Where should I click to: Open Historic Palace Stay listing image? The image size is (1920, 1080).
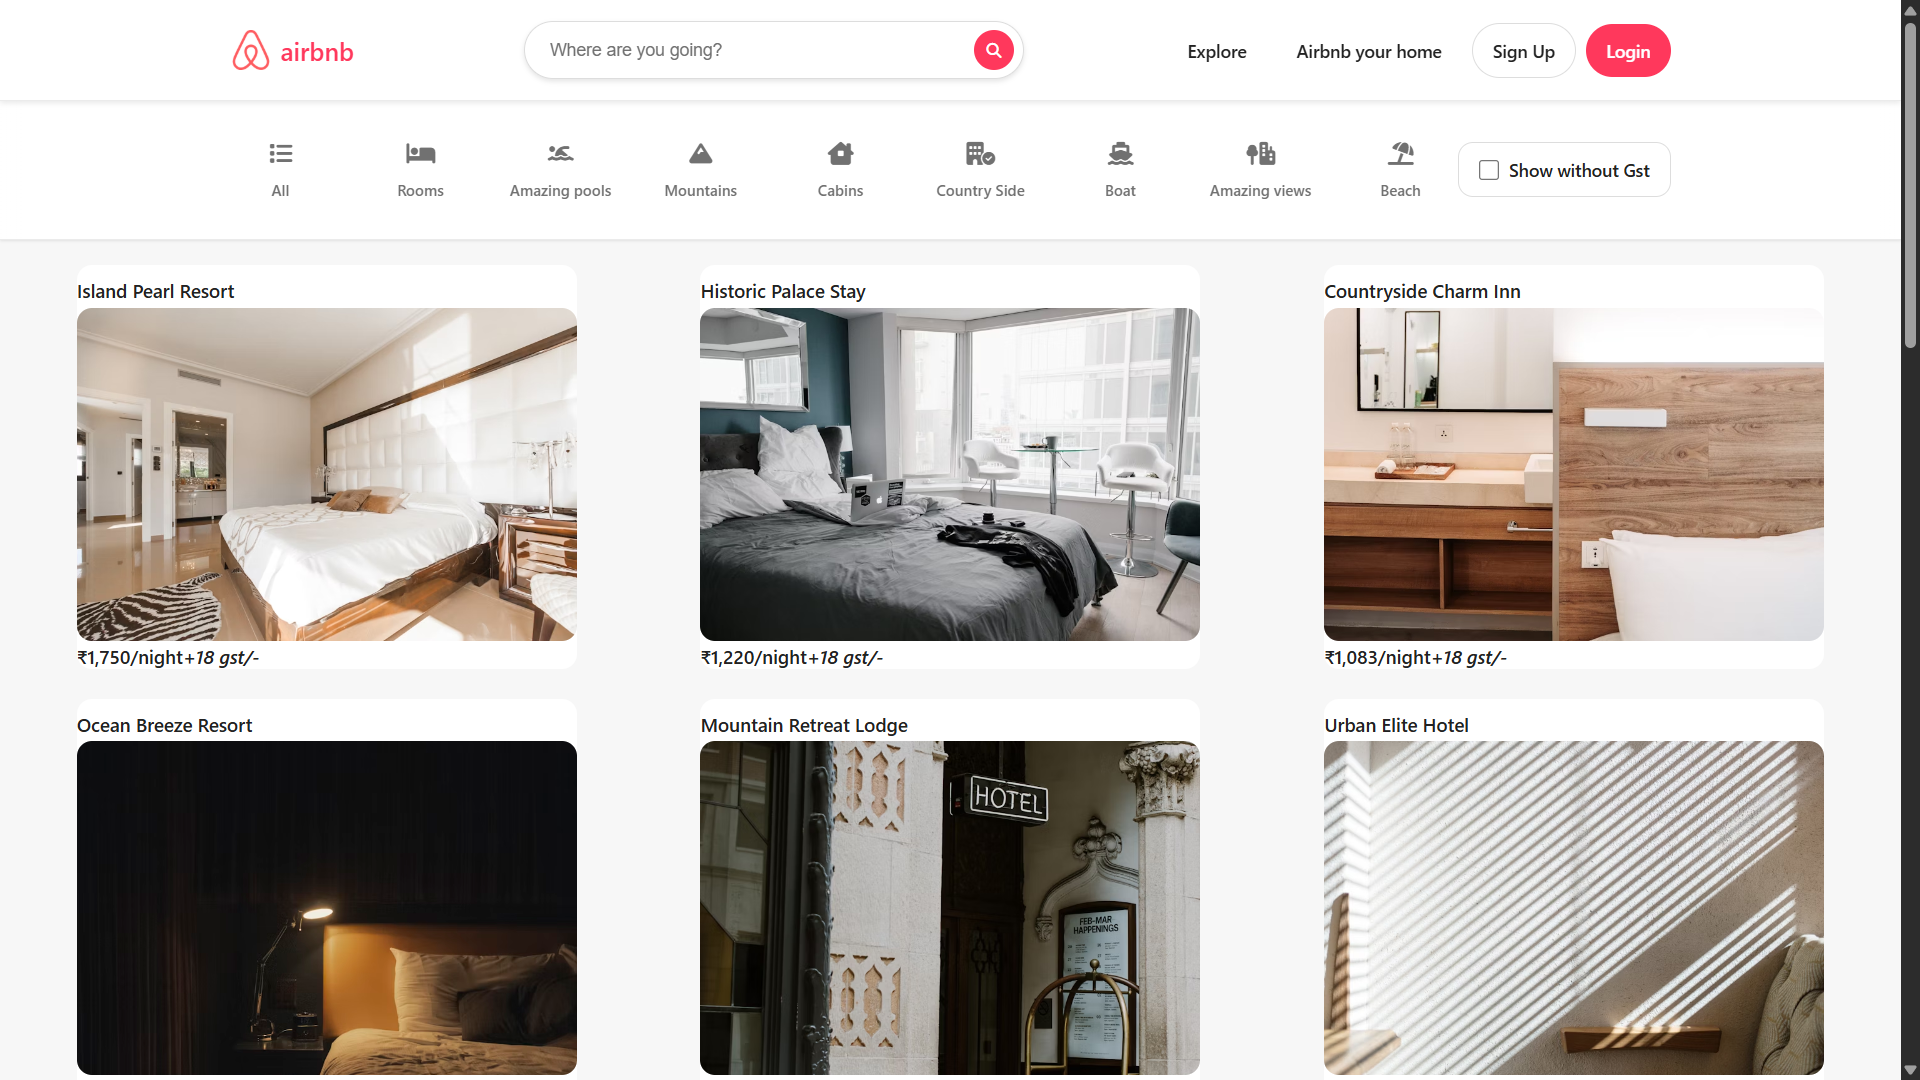(949, 474)
